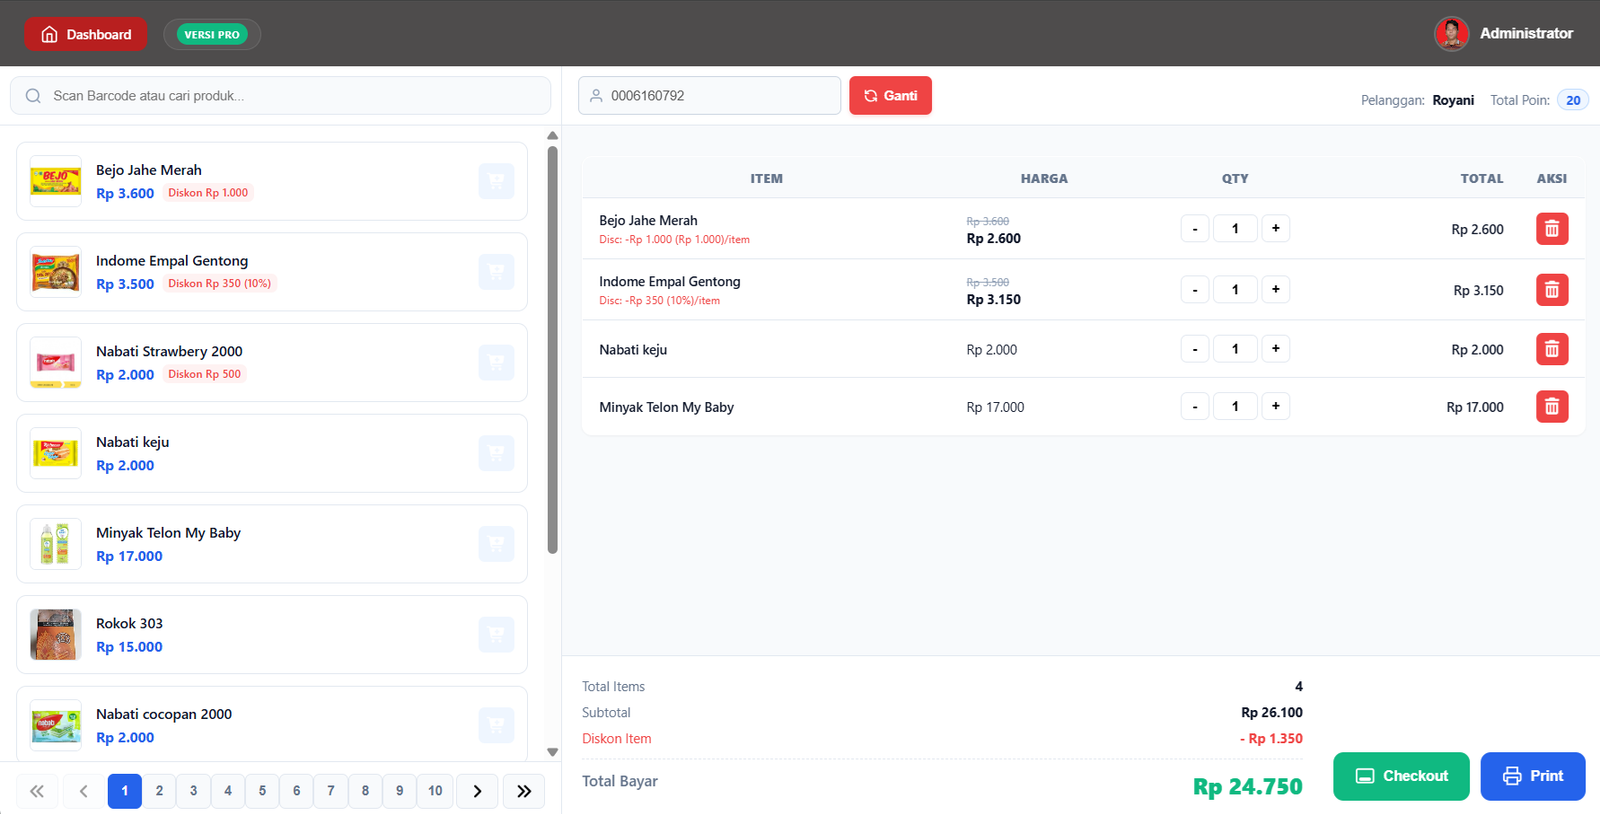
Task: Select product page 5
Action: tap(262, 791)
